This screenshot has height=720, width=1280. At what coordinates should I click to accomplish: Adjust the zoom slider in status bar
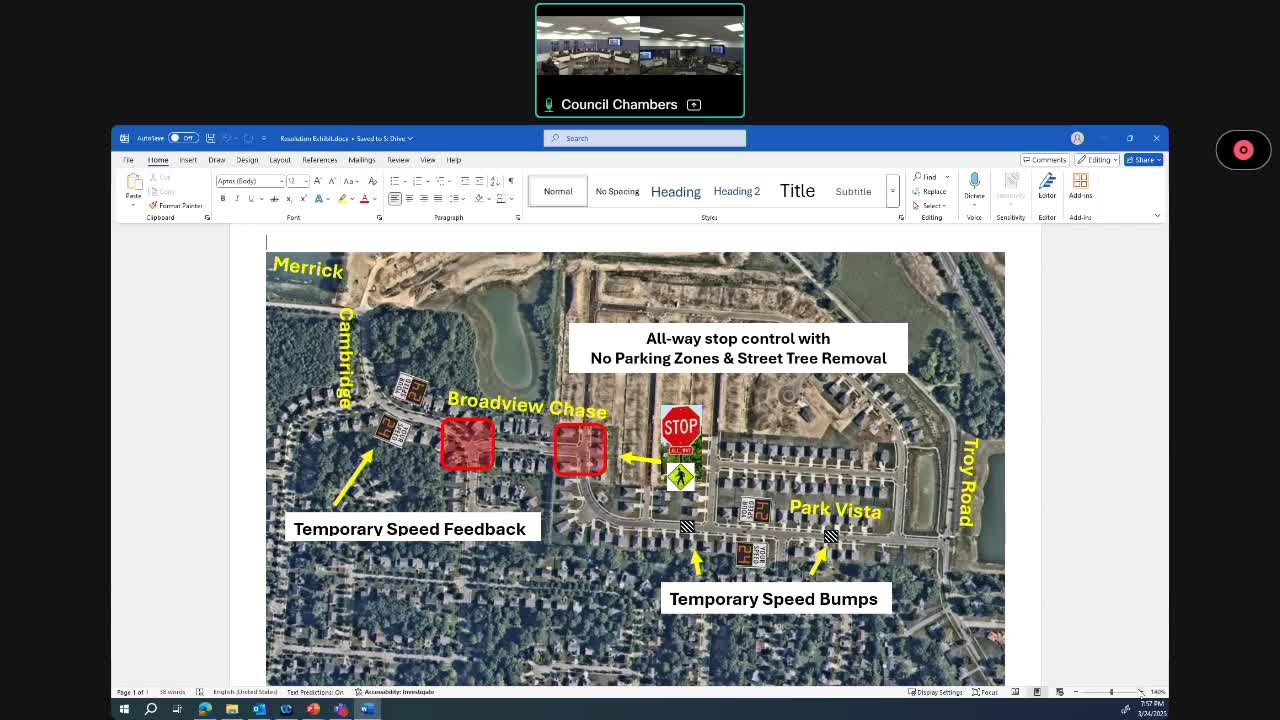click(1110, 692)
